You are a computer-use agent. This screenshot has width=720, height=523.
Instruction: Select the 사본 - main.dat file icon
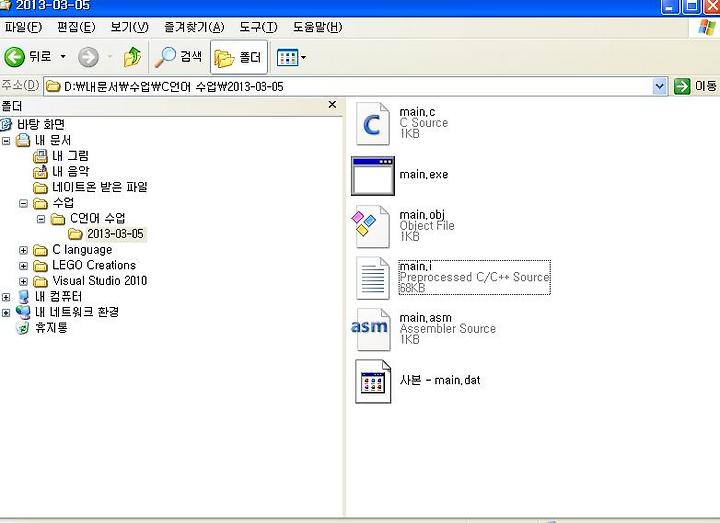tap(372, 381)
